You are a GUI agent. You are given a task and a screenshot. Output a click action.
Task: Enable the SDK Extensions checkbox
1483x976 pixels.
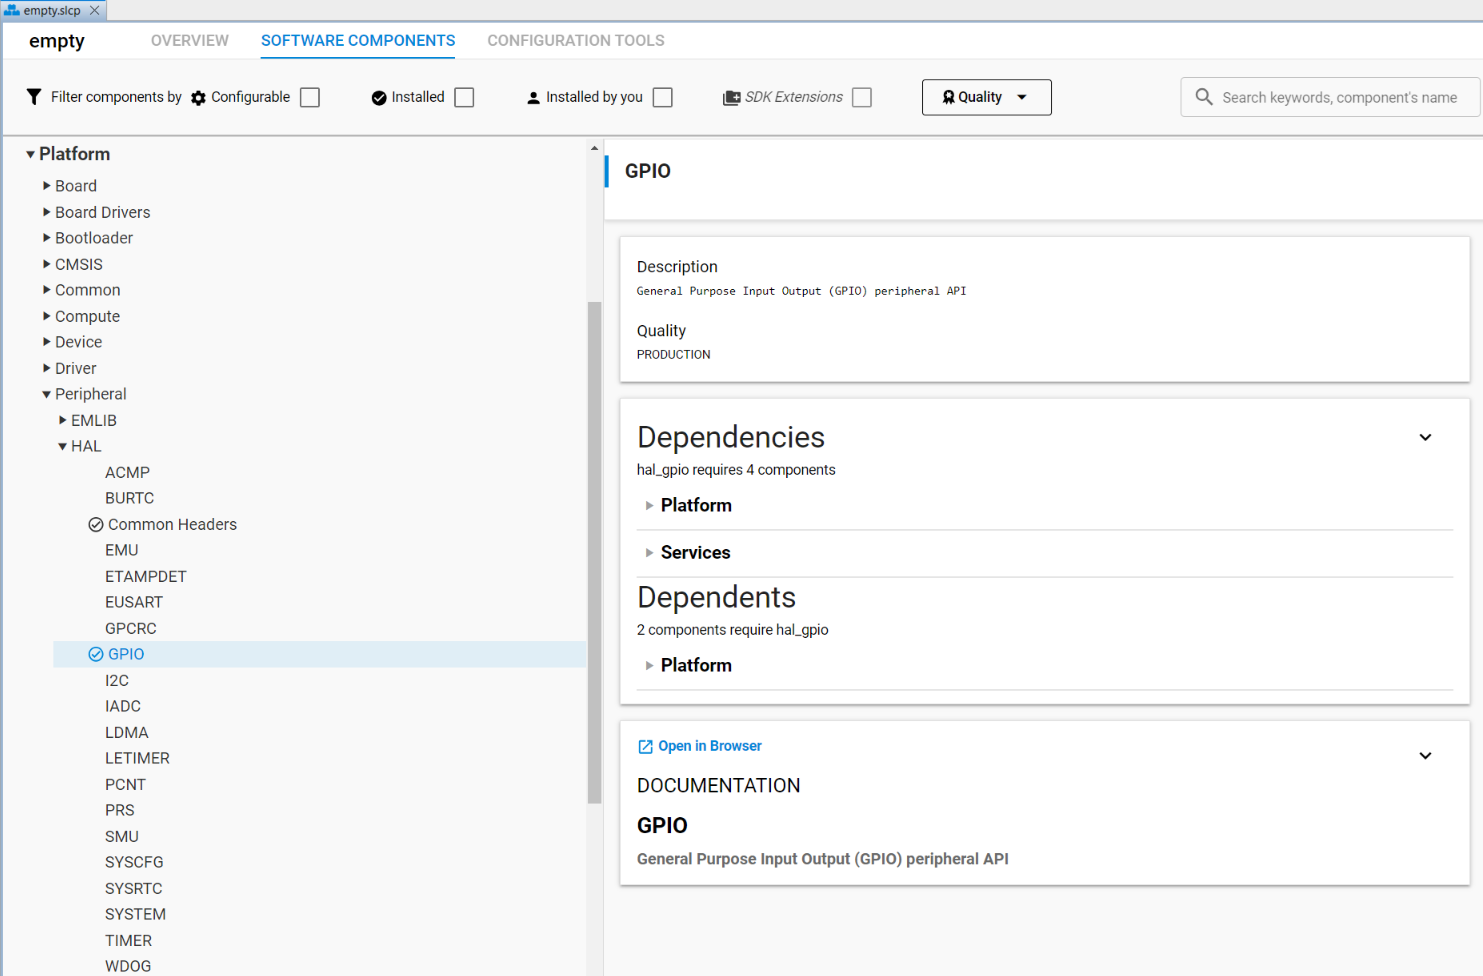(x=861, y=97)
